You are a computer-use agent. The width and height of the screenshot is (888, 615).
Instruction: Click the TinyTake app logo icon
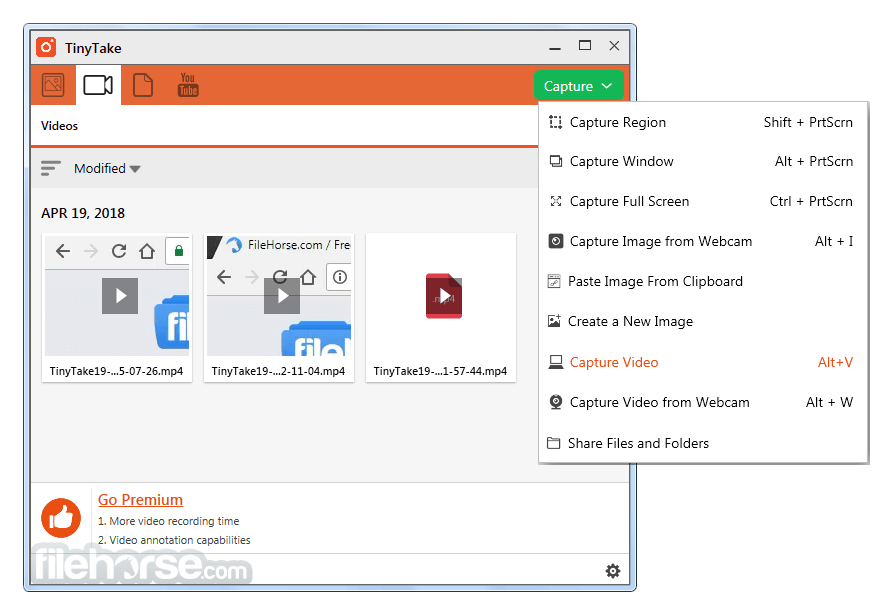tap(46, 48)
